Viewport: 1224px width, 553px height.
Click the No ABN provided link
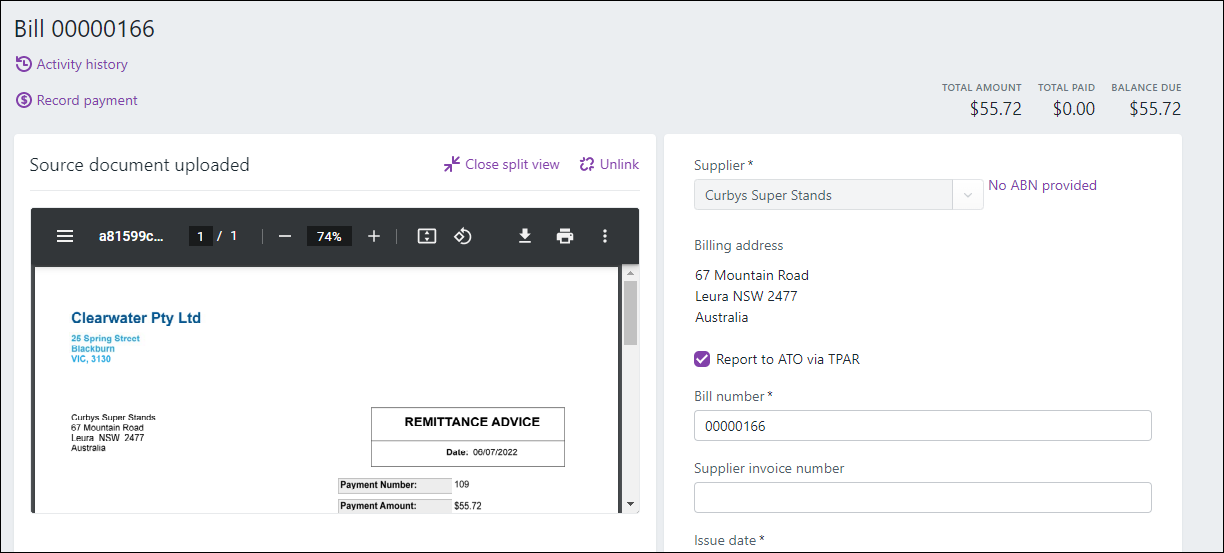[x=1042, y=185]
